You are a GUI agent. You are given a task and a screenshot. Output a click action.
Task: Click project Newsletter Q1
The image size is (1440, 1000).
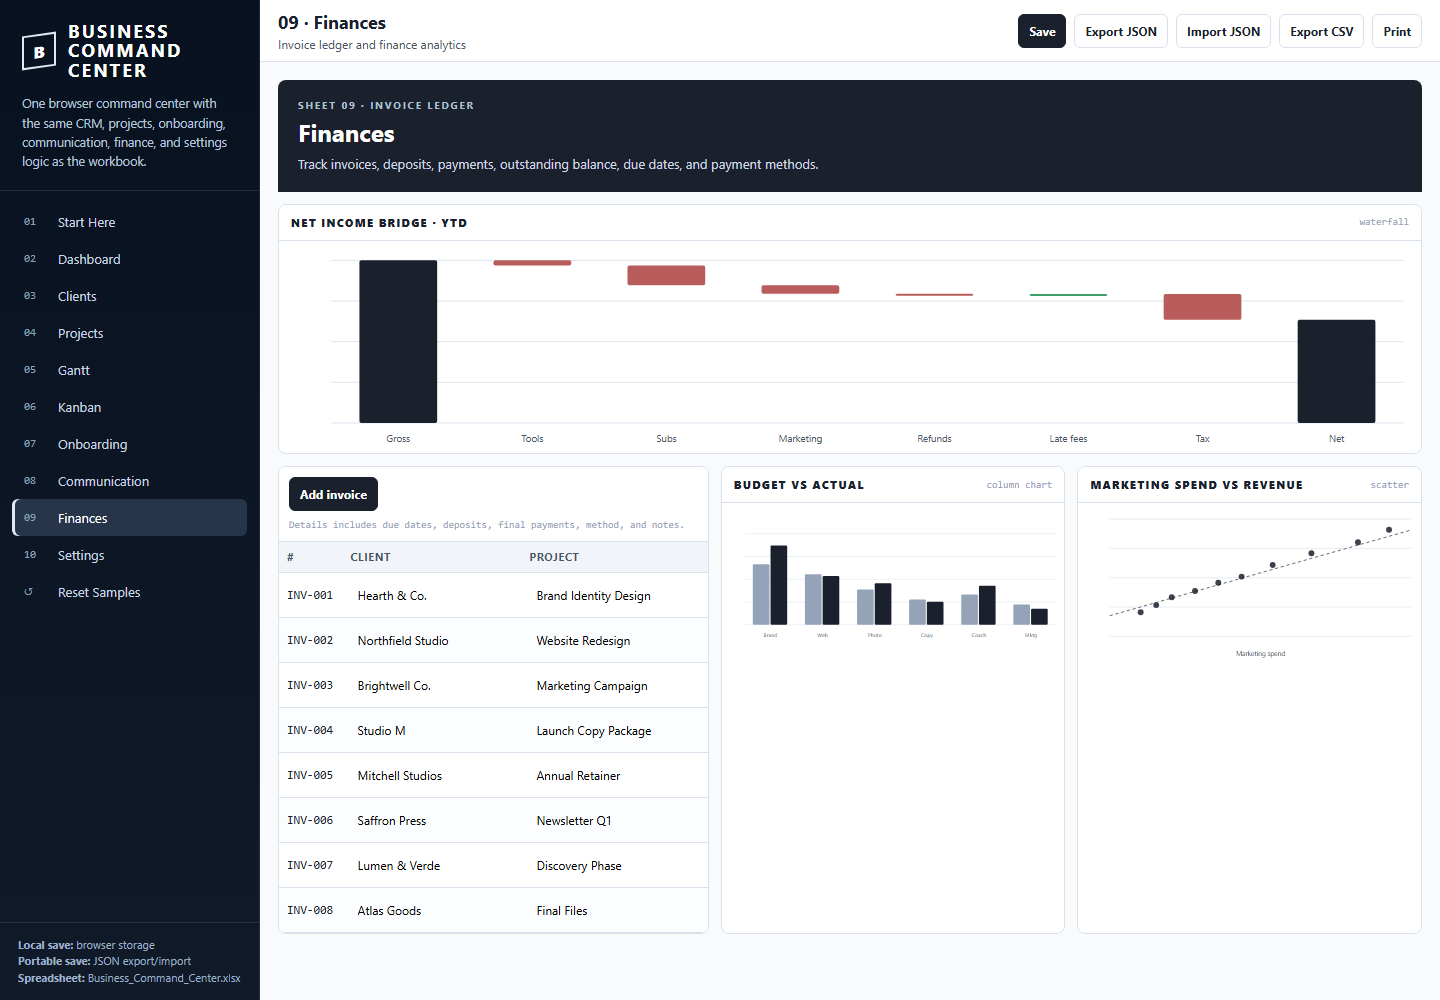[x=574, y=820]
